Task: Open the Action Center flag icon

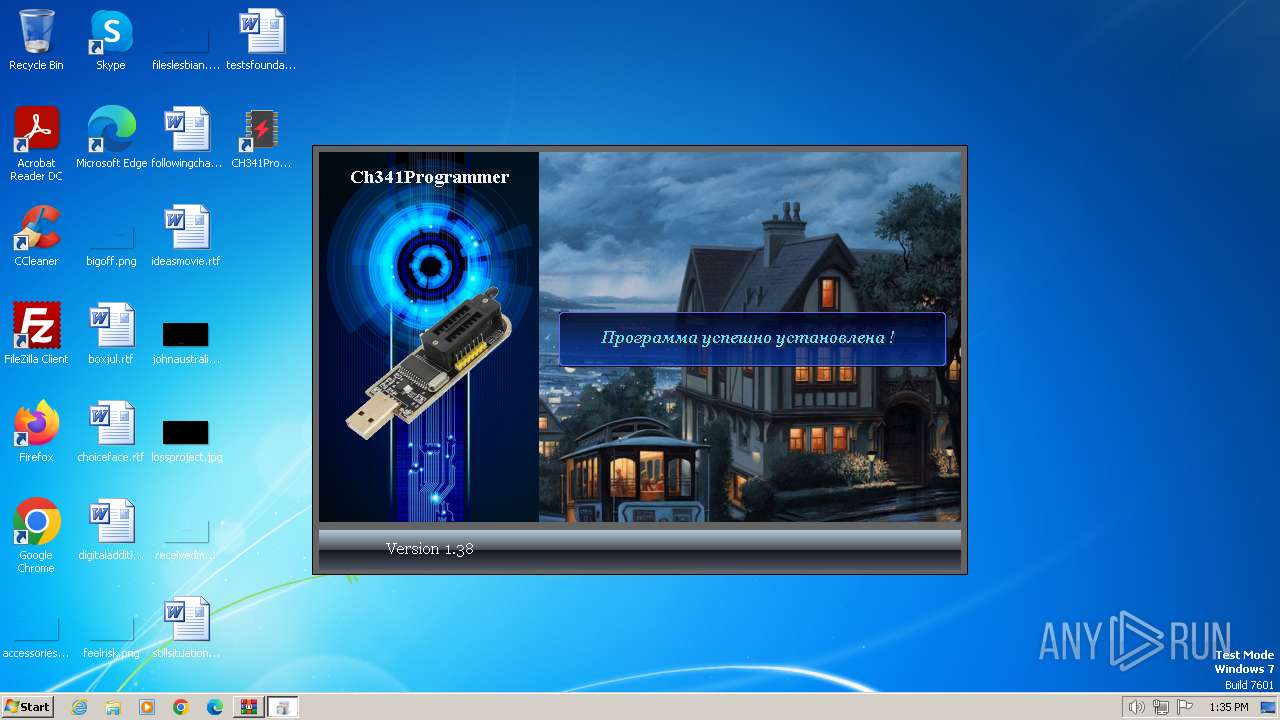Action: (x=1186, y=707)
